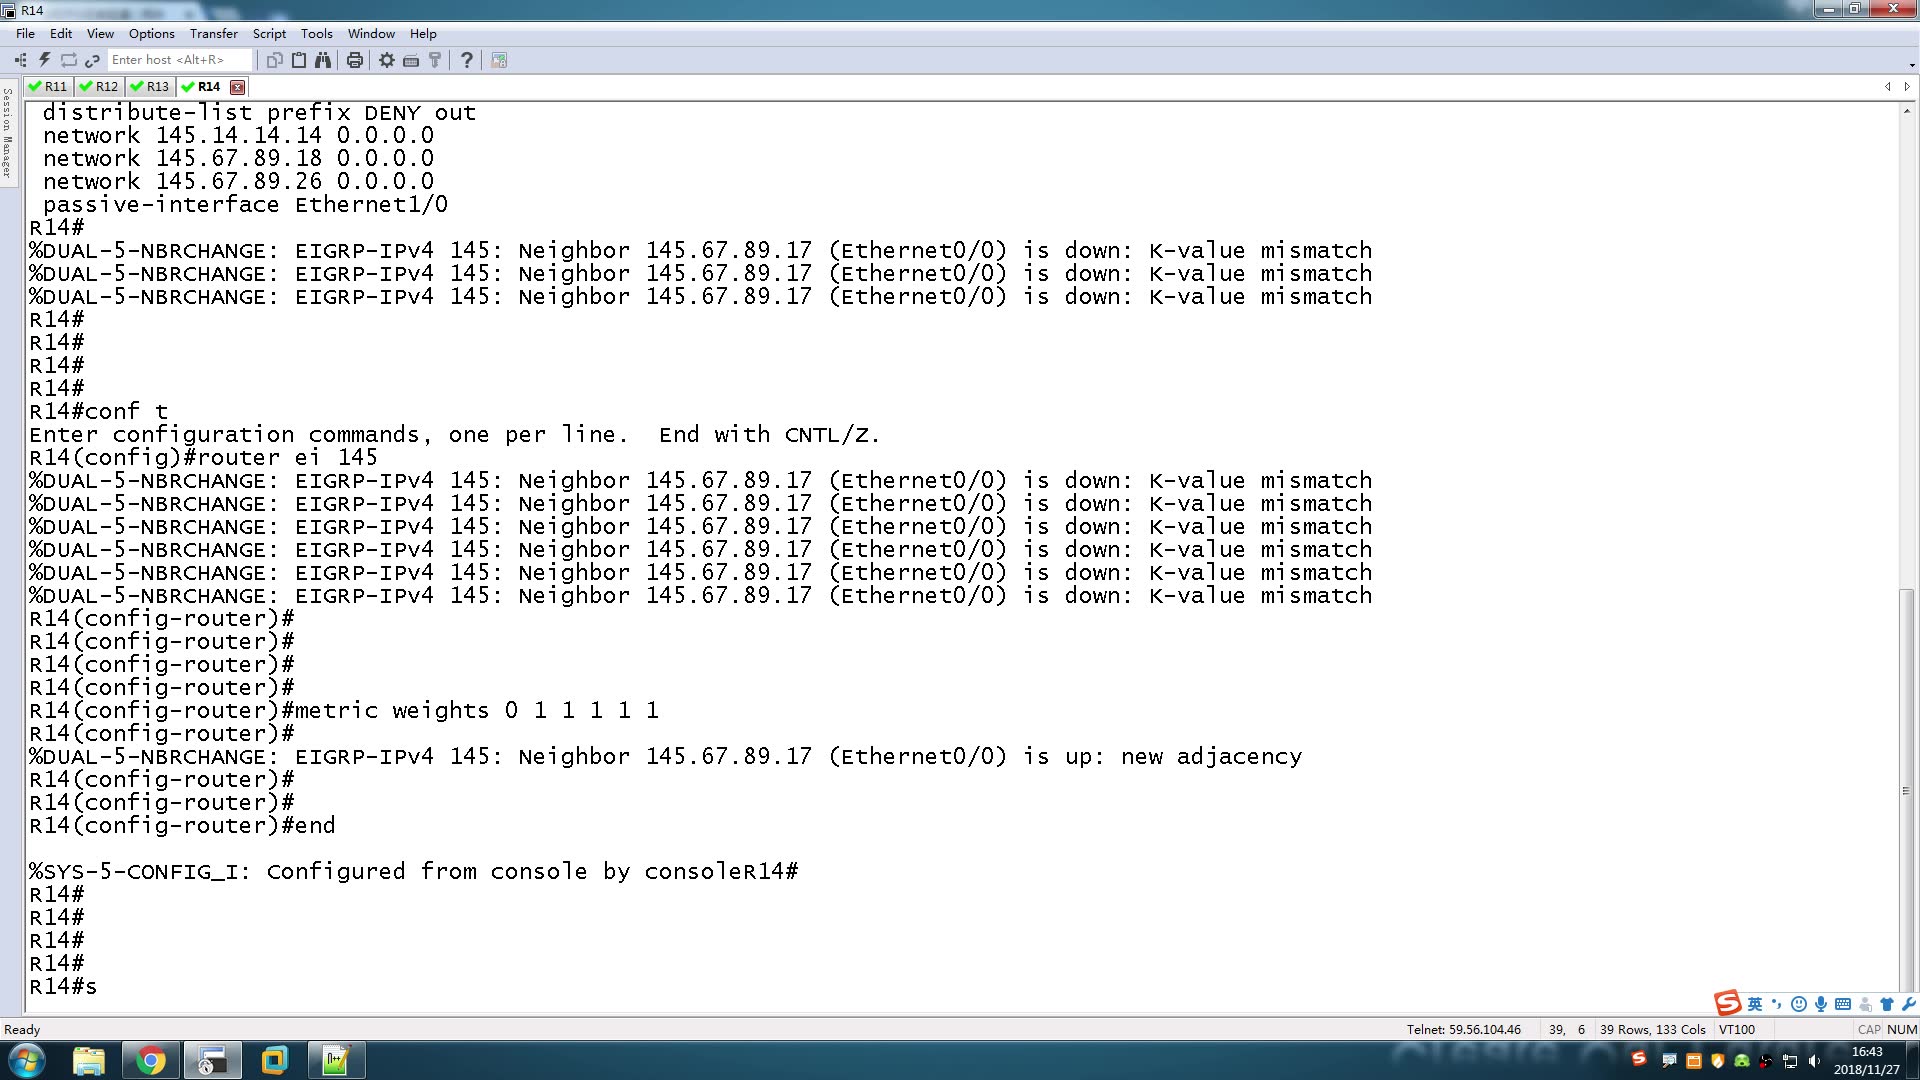This screenshot has height=1080, width=1920.
Task: Click the Sogou S input method logo
Action: pyautogui.click(x=1727, y=1003)
